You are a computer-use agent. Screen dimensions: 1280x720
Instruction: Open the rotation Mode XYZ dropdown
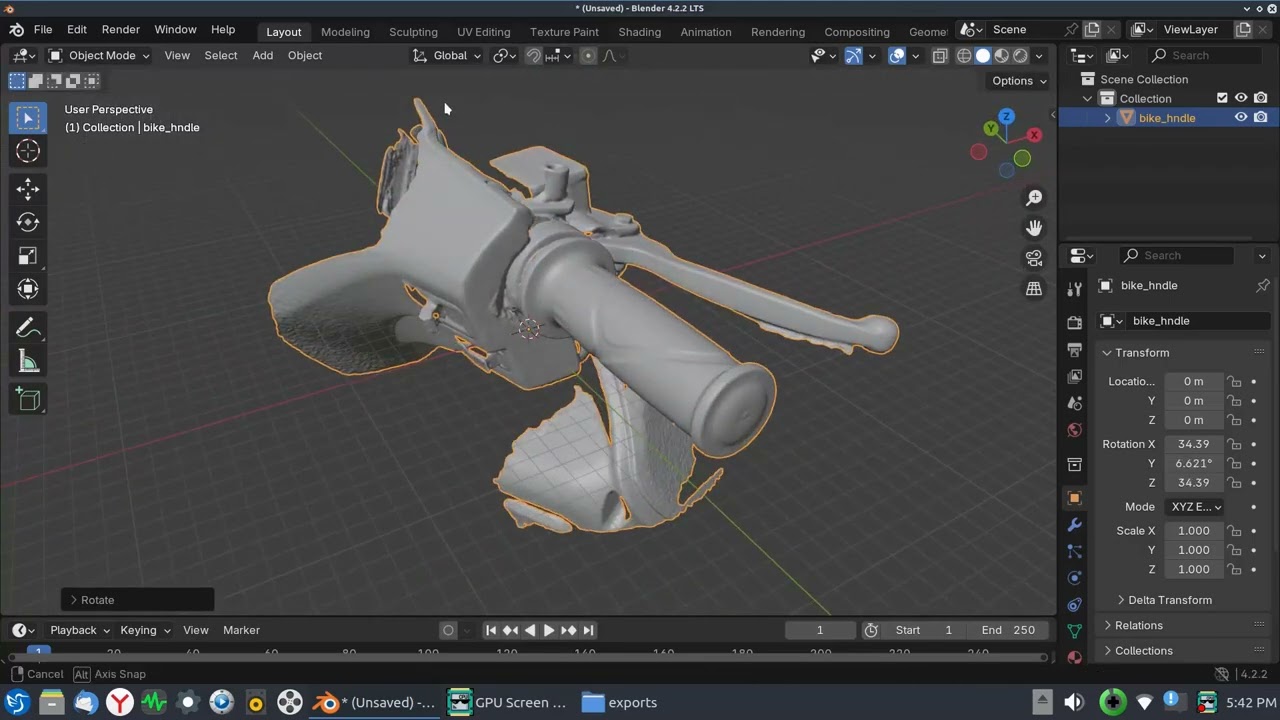1196,507
